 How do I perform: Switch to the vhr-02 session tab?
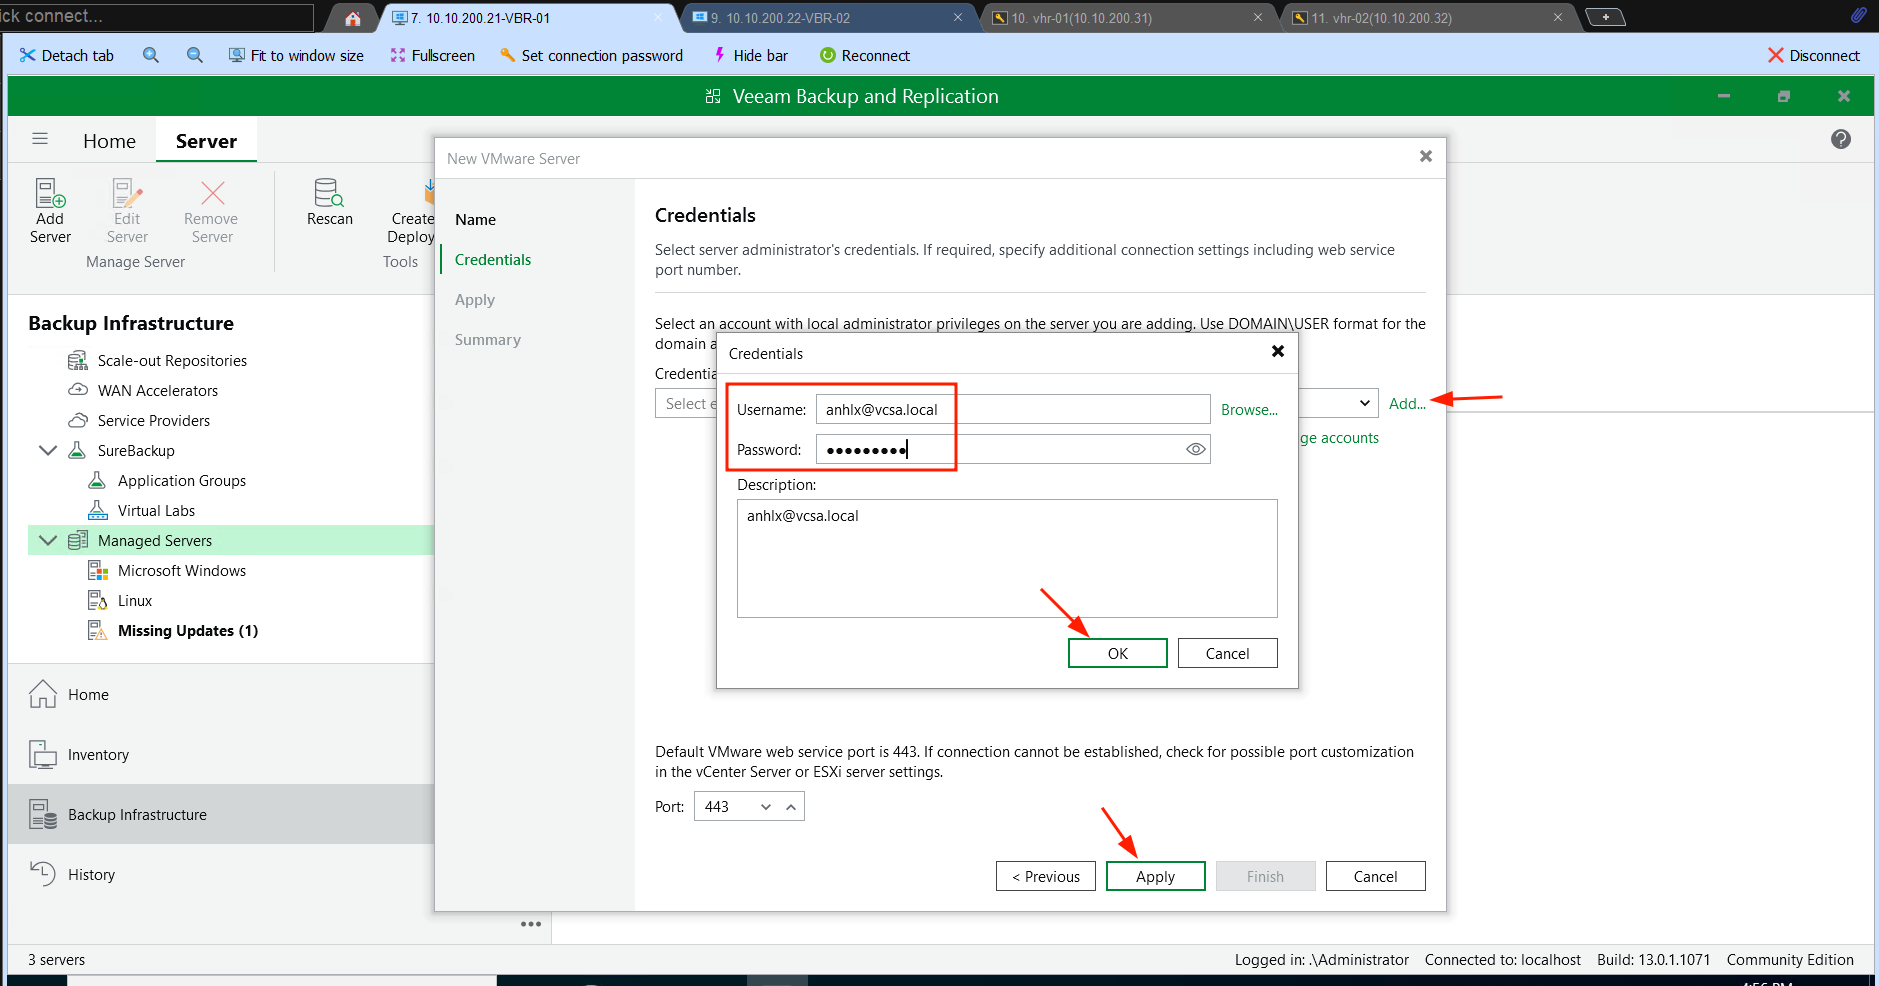click(x=1429, y=18)
